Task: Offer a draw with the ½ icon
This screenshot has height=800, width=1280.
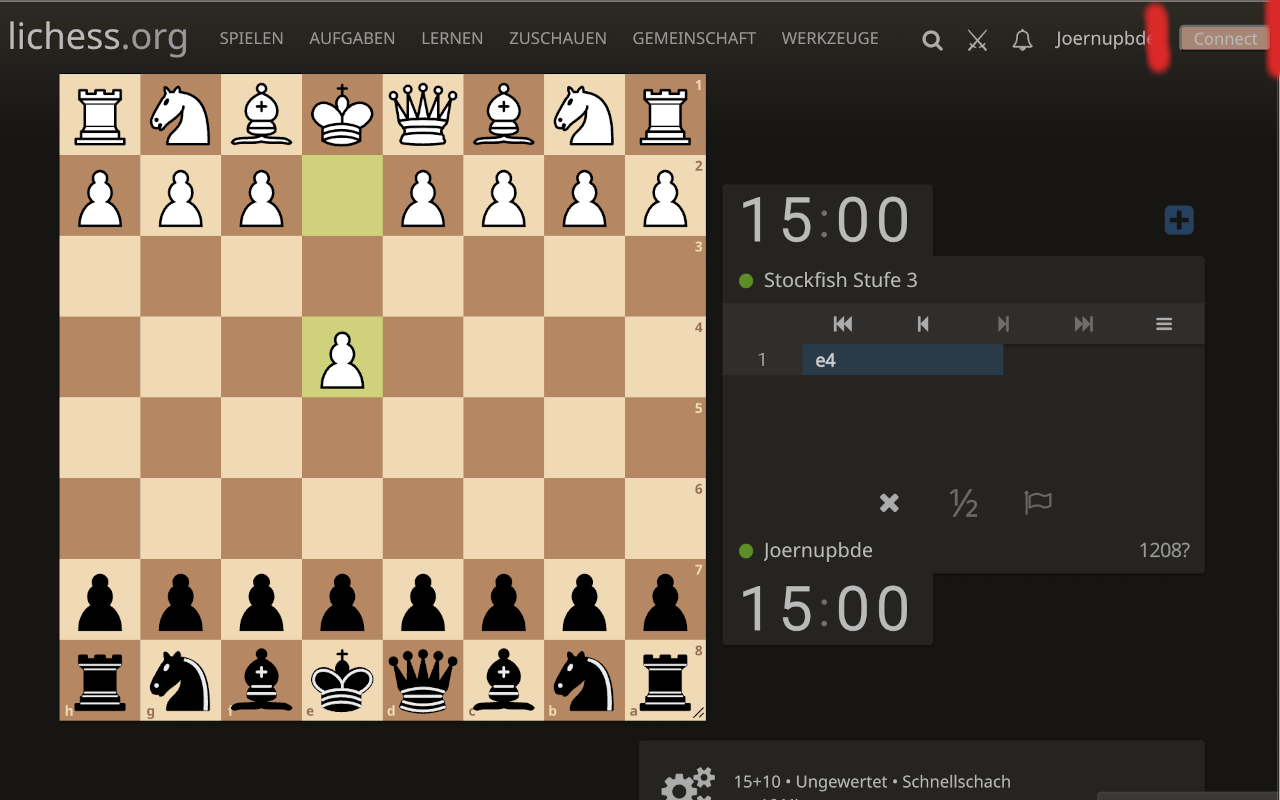Action: (x=963, y=503)
